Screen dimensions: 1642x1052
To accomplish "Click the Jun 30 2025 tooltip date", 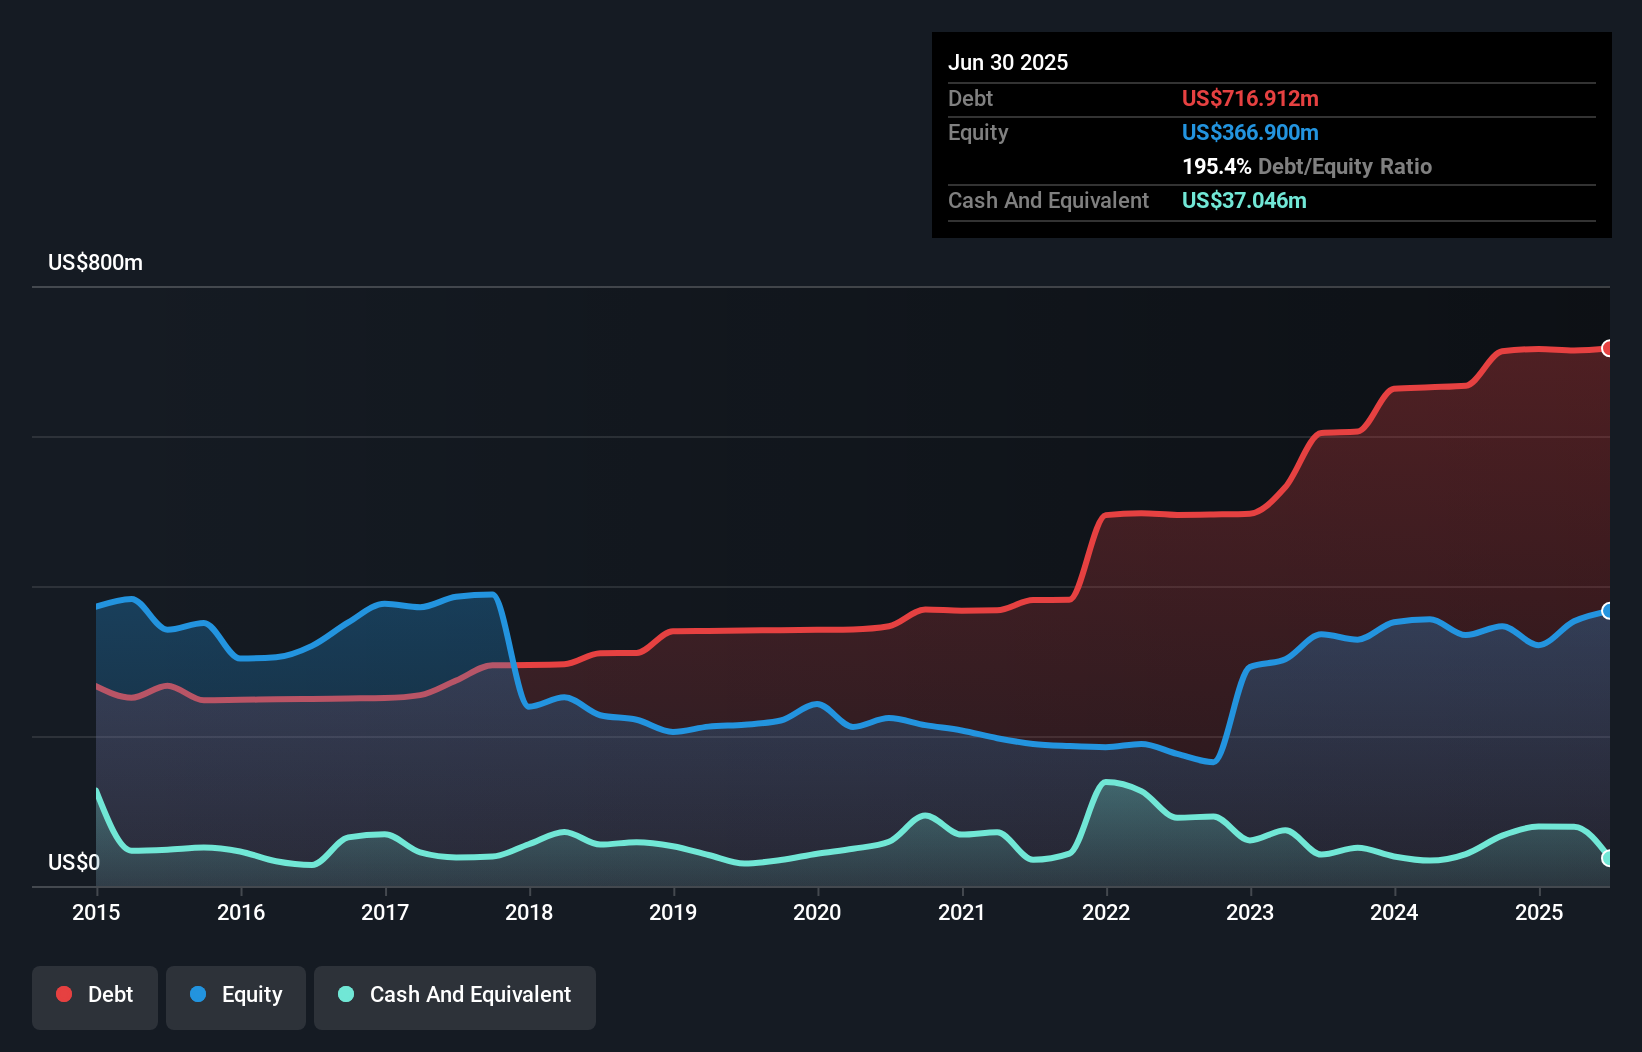I will [1008, 62].
